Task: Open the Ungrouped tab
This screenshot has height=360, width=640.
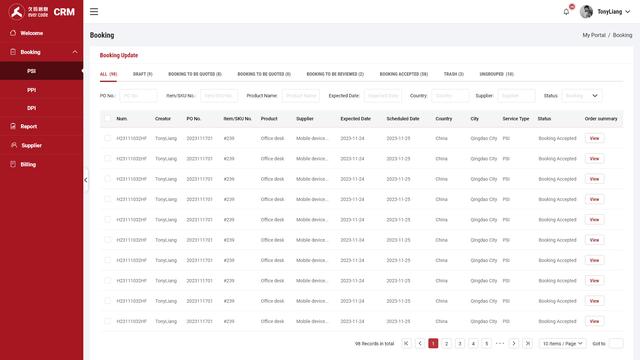Action: click(x=496, y=74)
